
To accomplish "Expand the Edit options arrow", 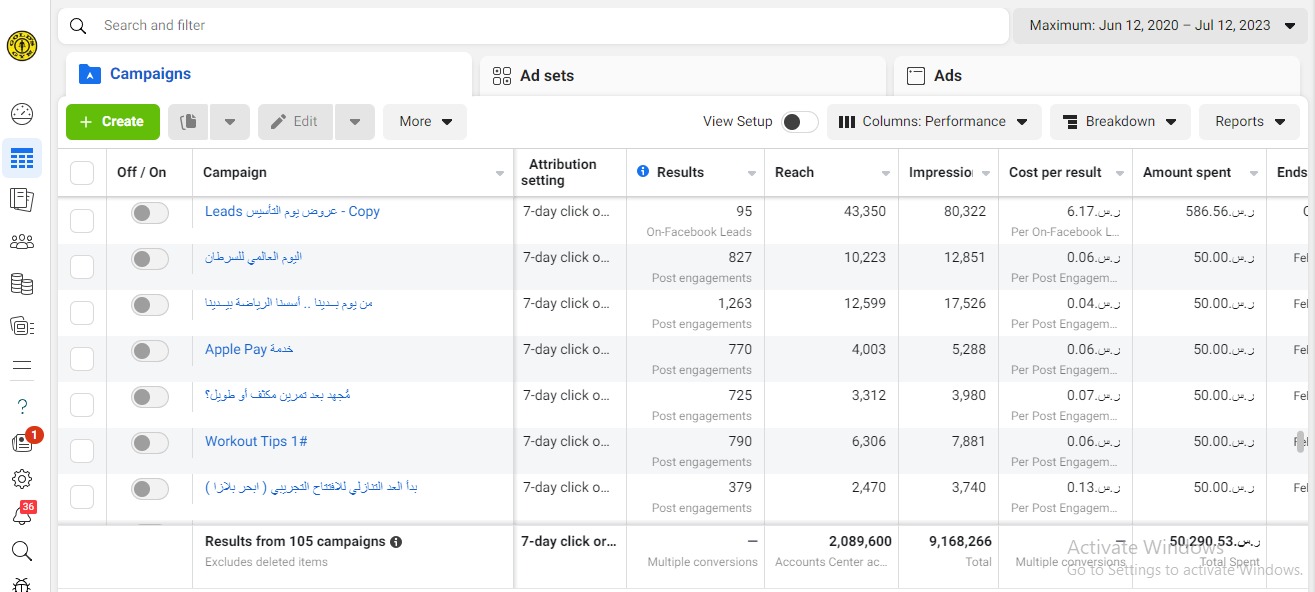I will click(x=355, y=122).
